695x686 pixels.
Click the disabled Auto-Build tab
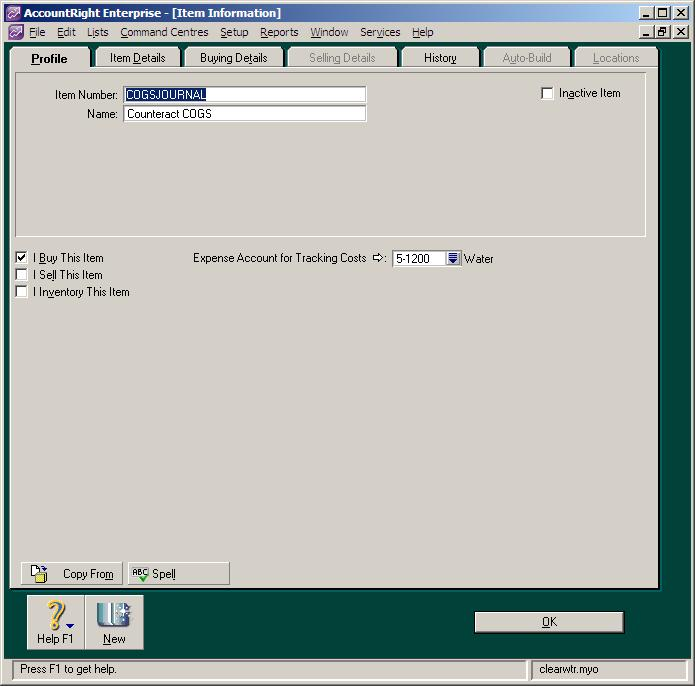click(527, 58)
